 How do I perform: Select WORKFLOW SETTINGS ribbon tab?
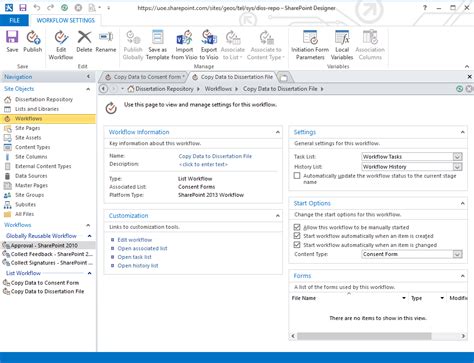[x=66, y=20]
